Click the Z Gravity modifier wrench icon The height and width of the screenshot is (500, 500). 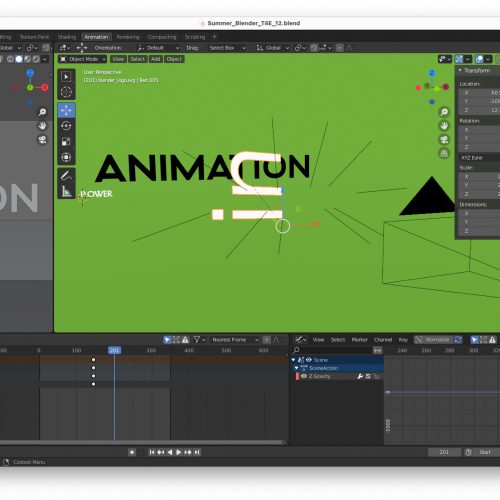pyautogui.click(x=360, y=376)
